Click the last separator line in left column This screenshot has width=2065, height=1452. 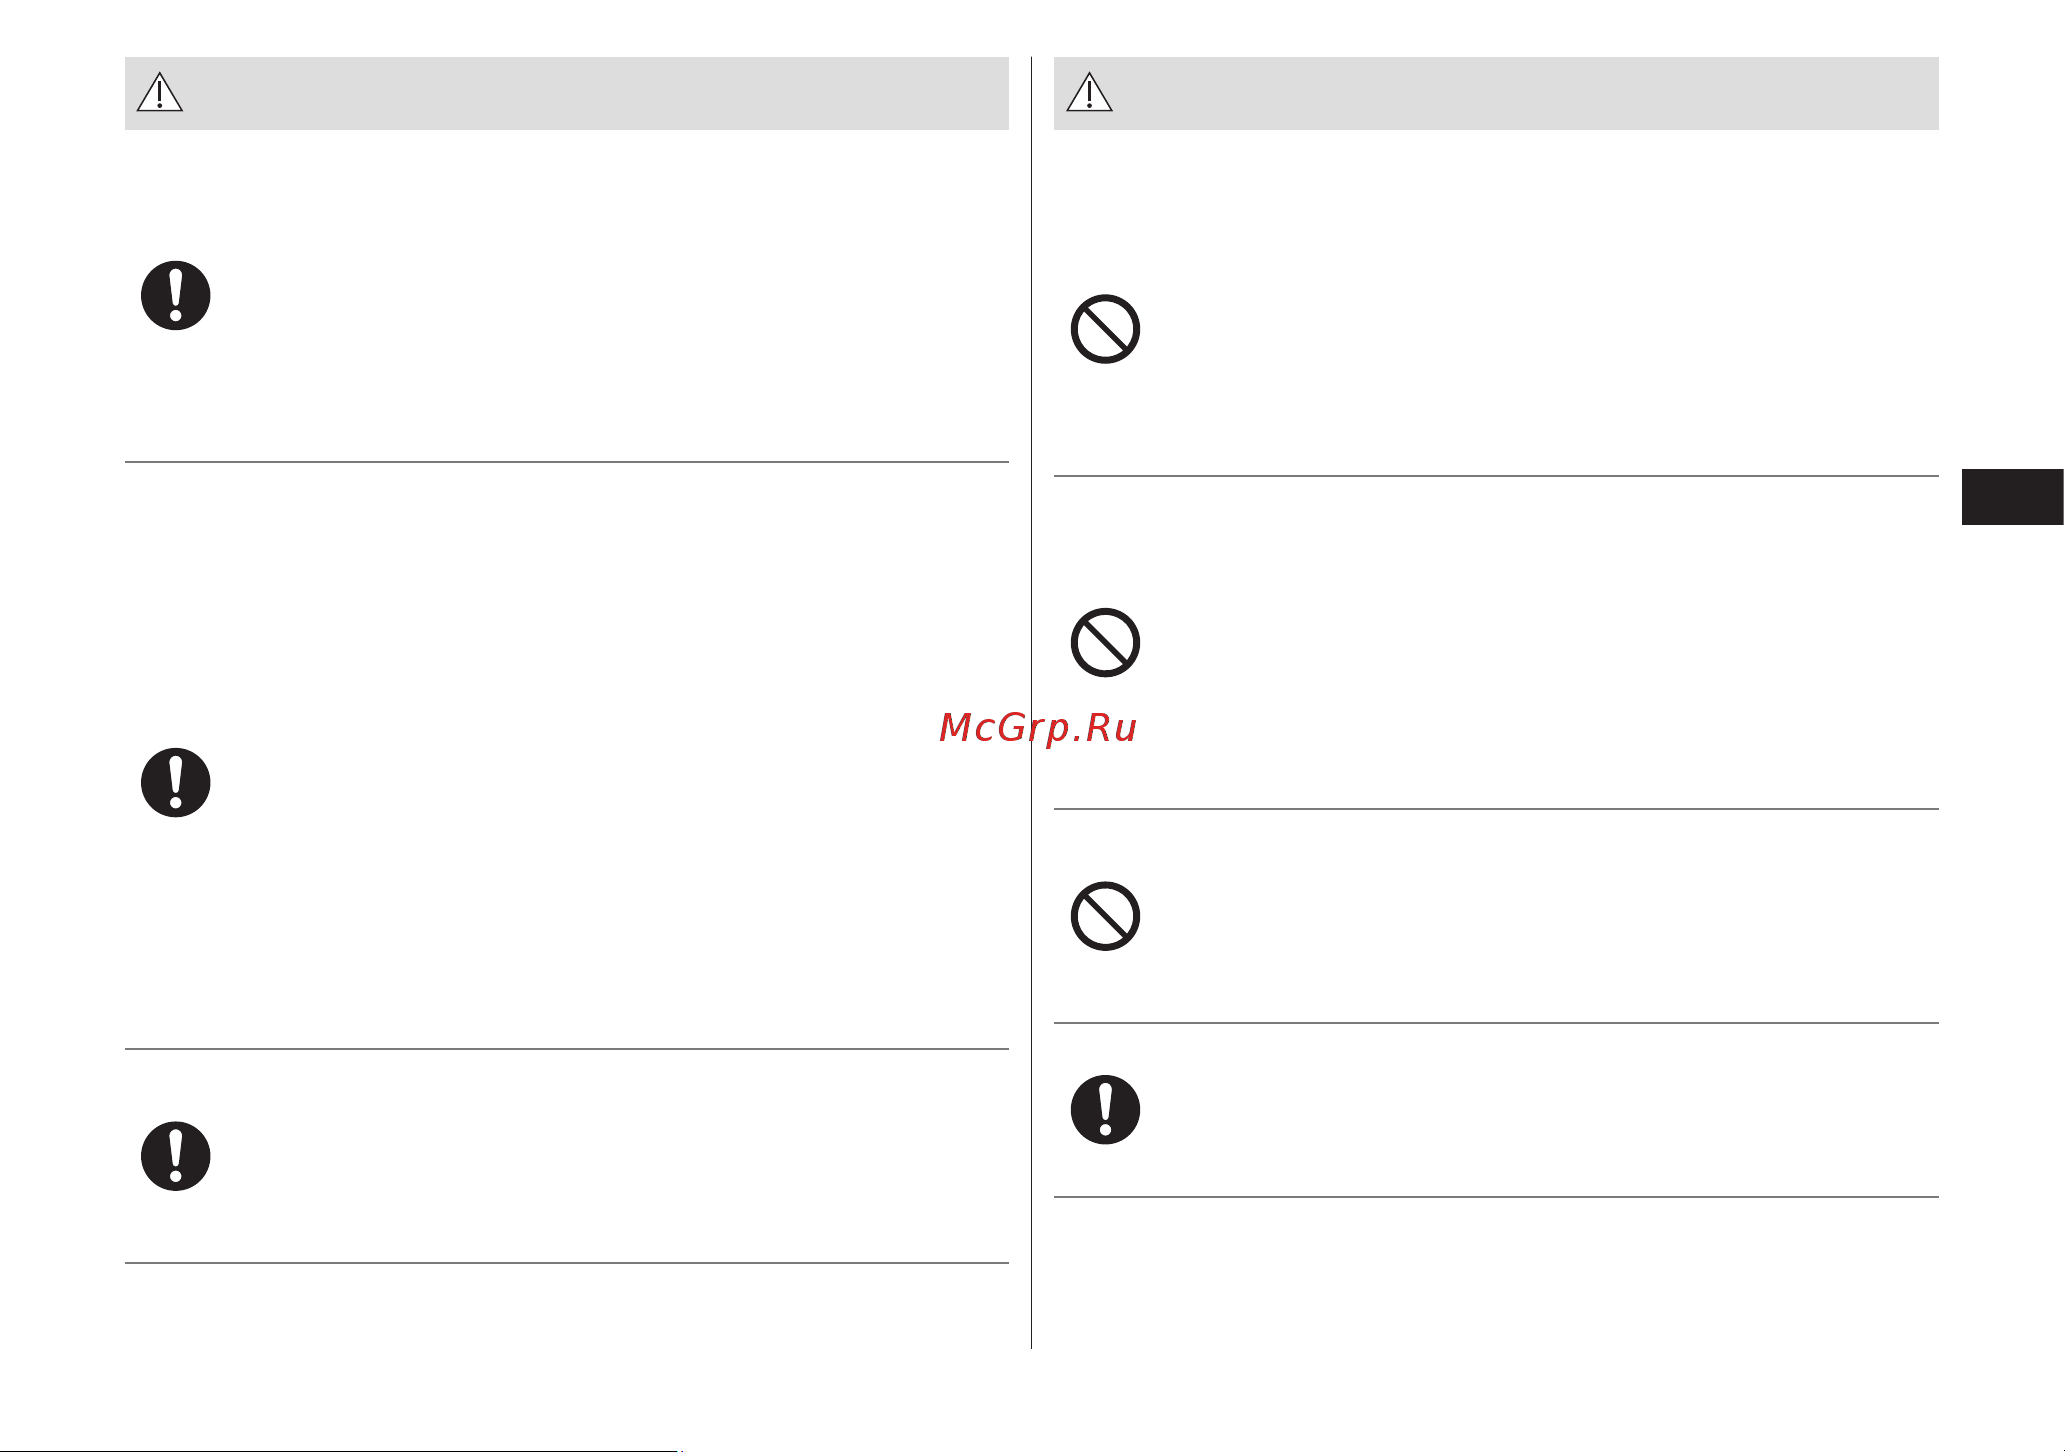pyautogui.click(x=567, y=1263)
